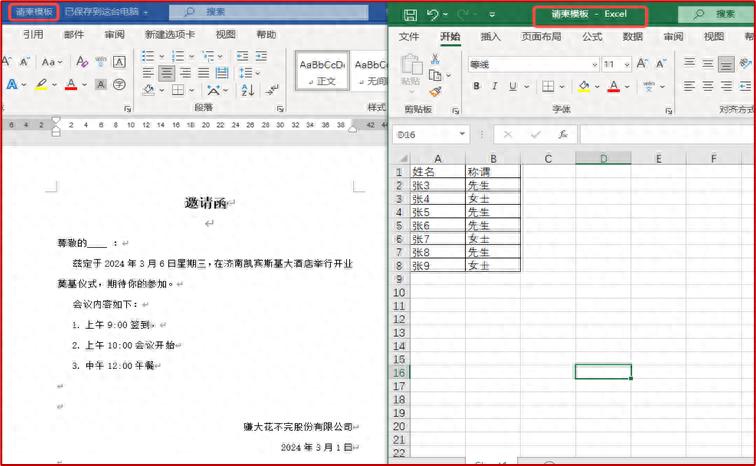Select the 正文 style in Word

coord(321,73)
